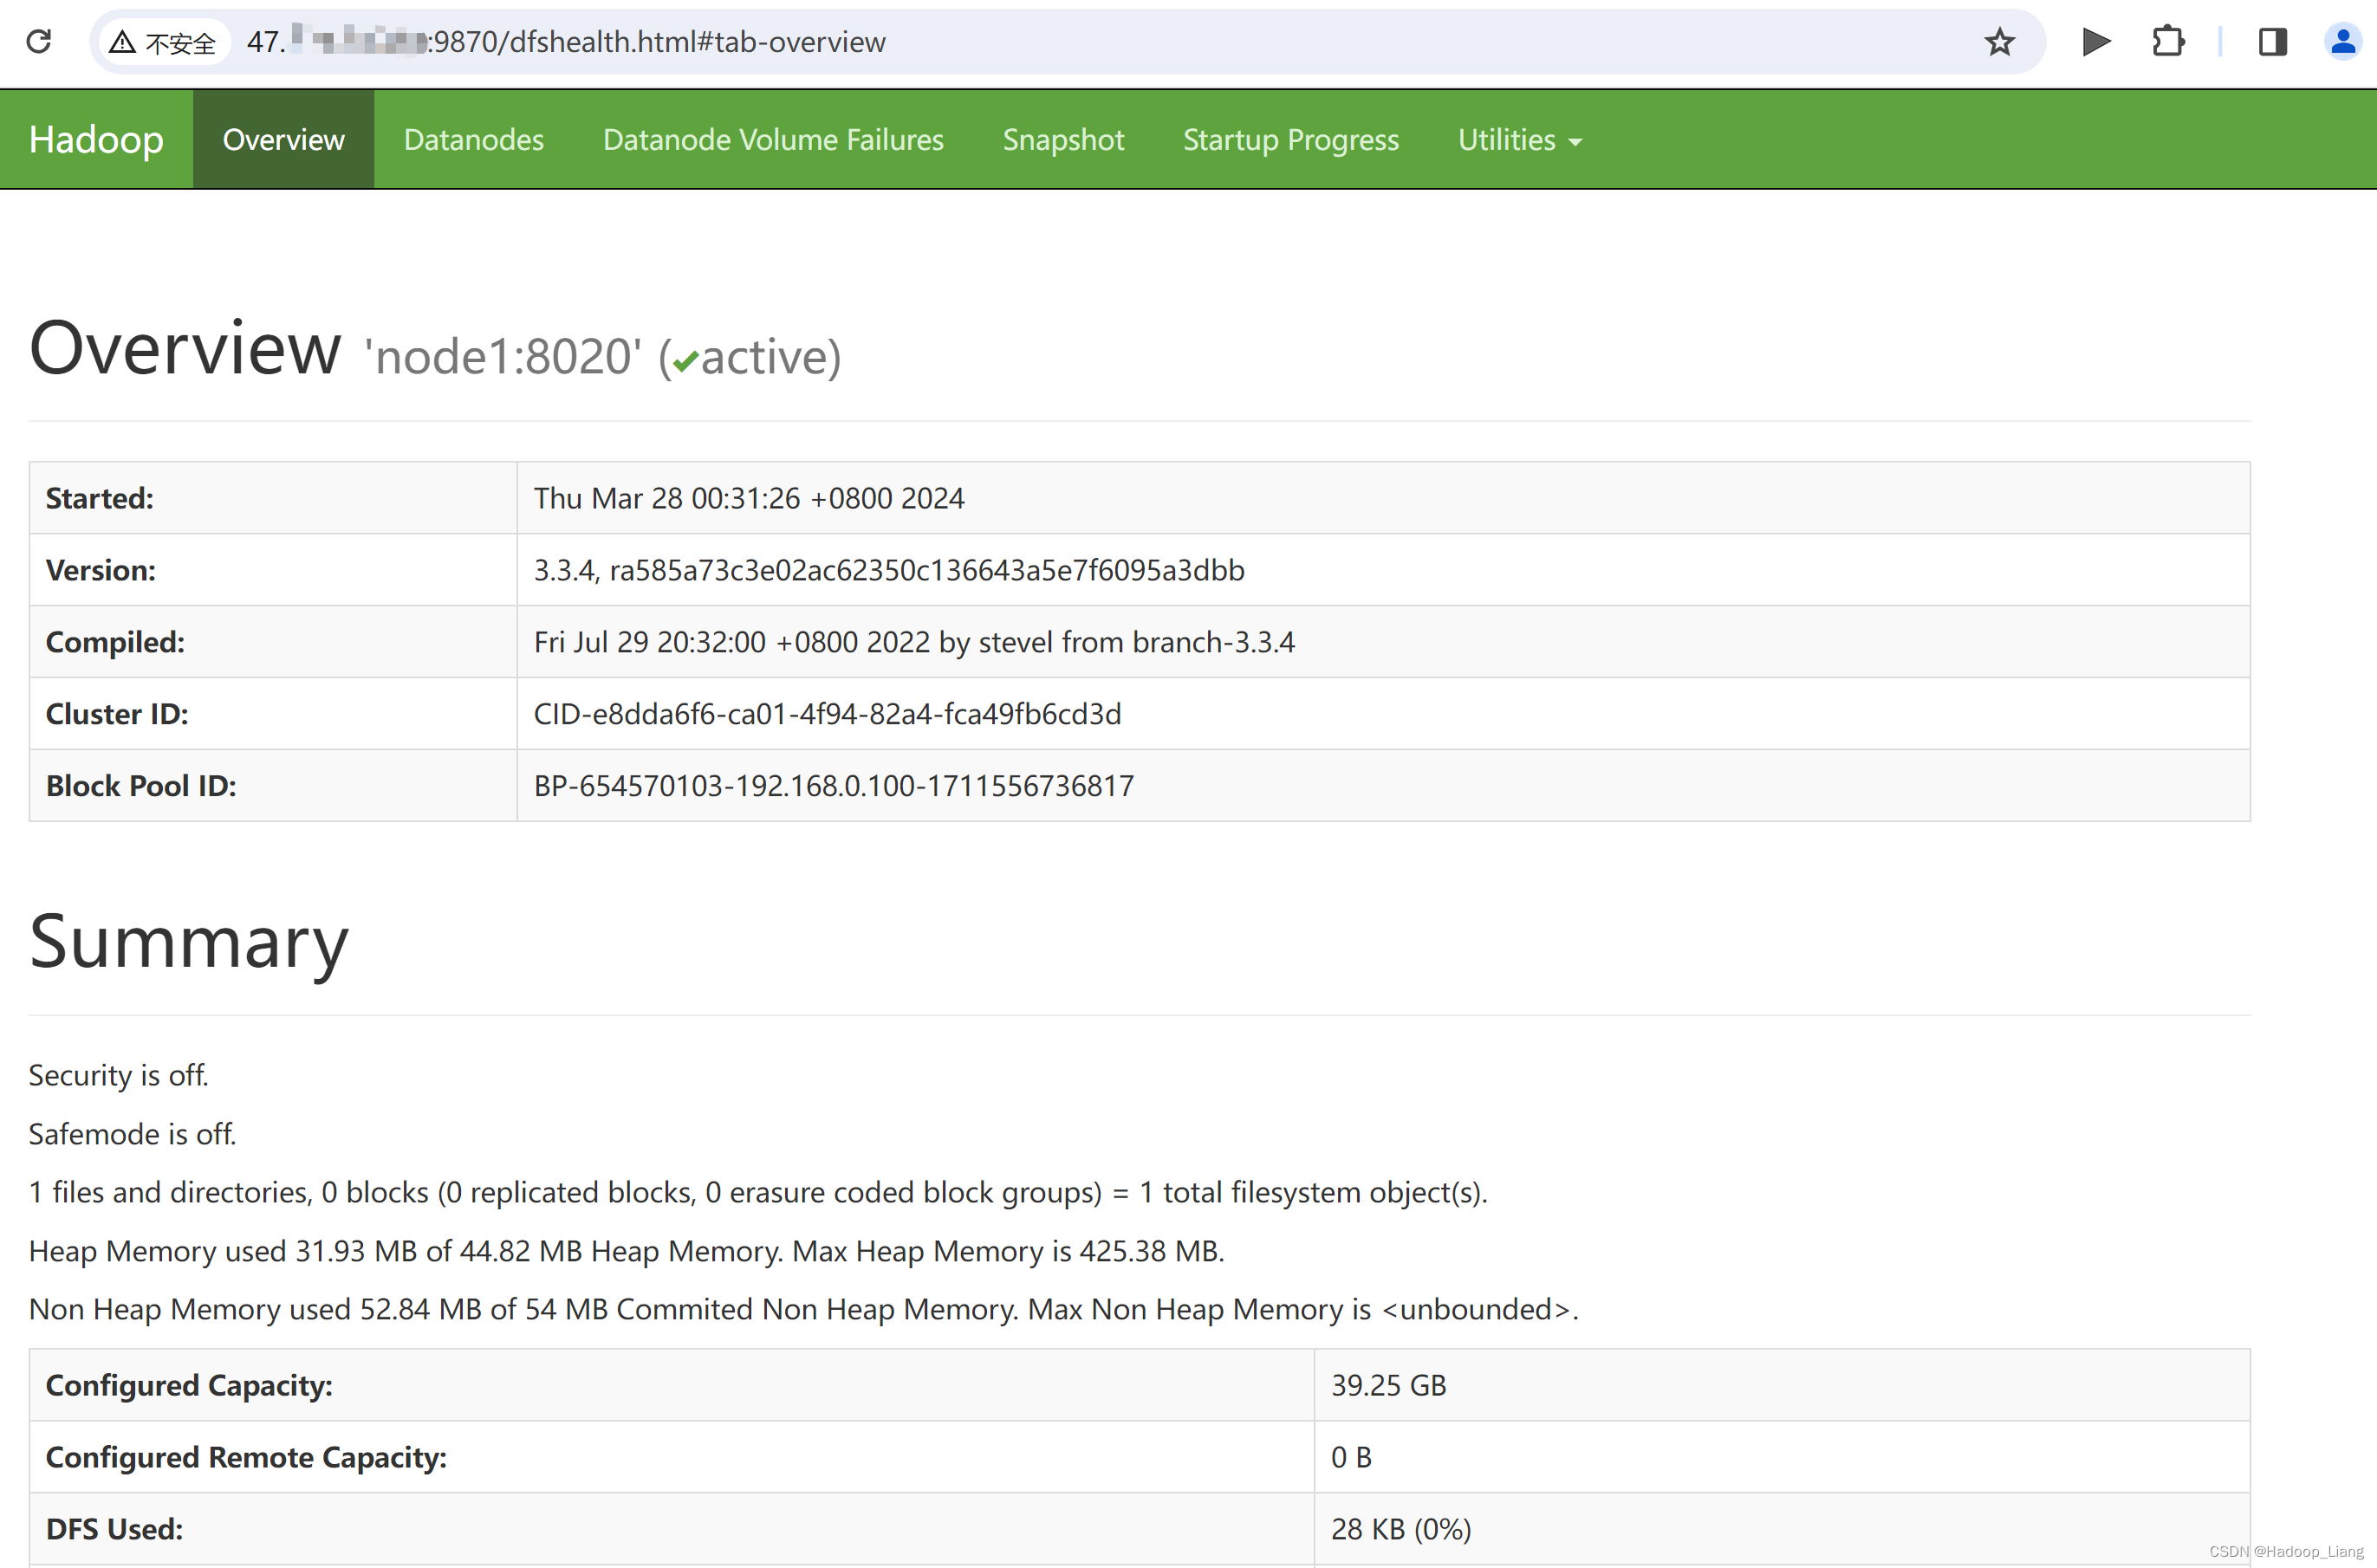Click the Hadoop brand link
2377x1568 pixels.
coord(96,139)
